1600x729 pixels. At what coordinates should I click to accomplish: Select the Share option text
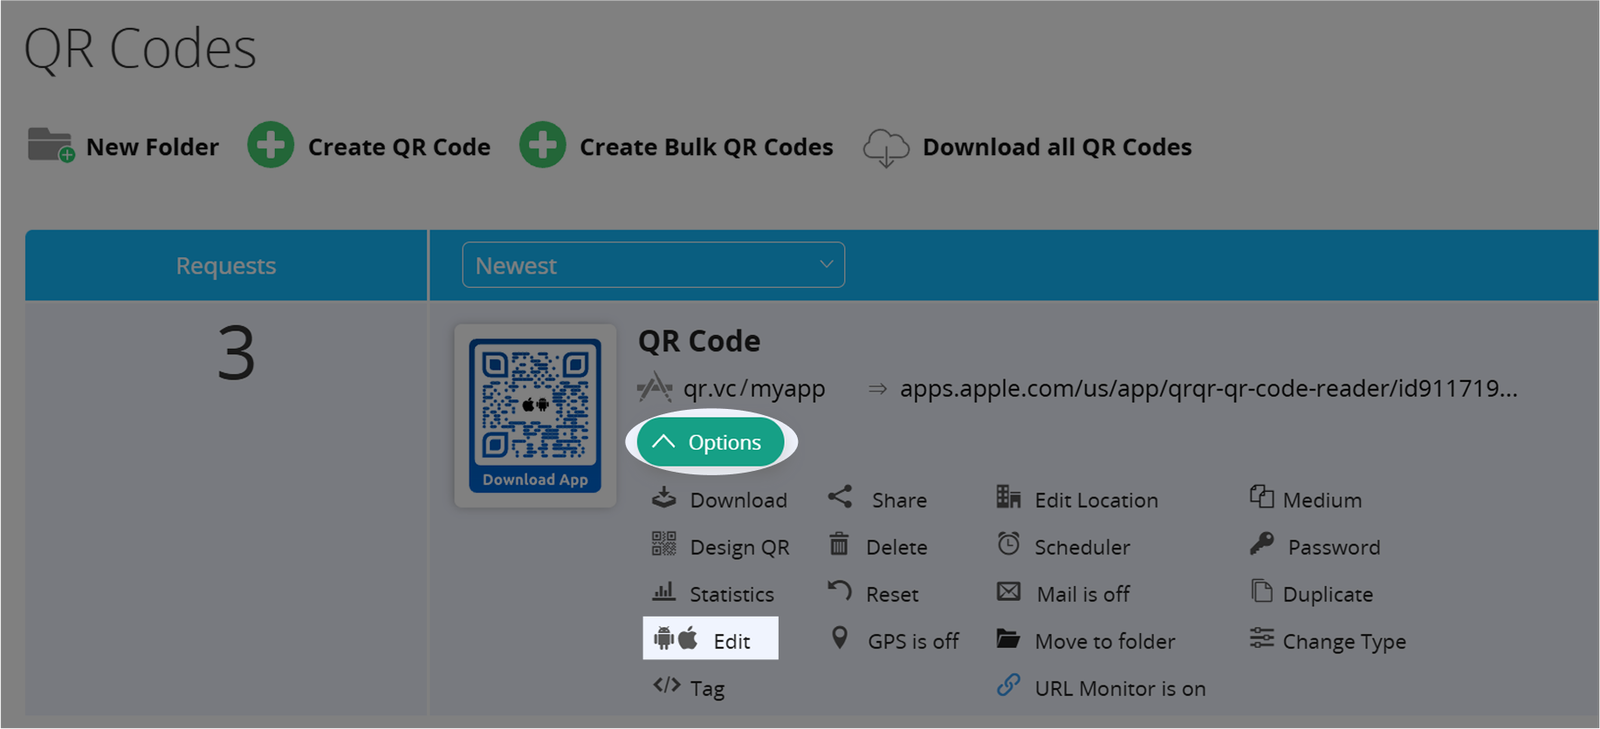[899, 500]
